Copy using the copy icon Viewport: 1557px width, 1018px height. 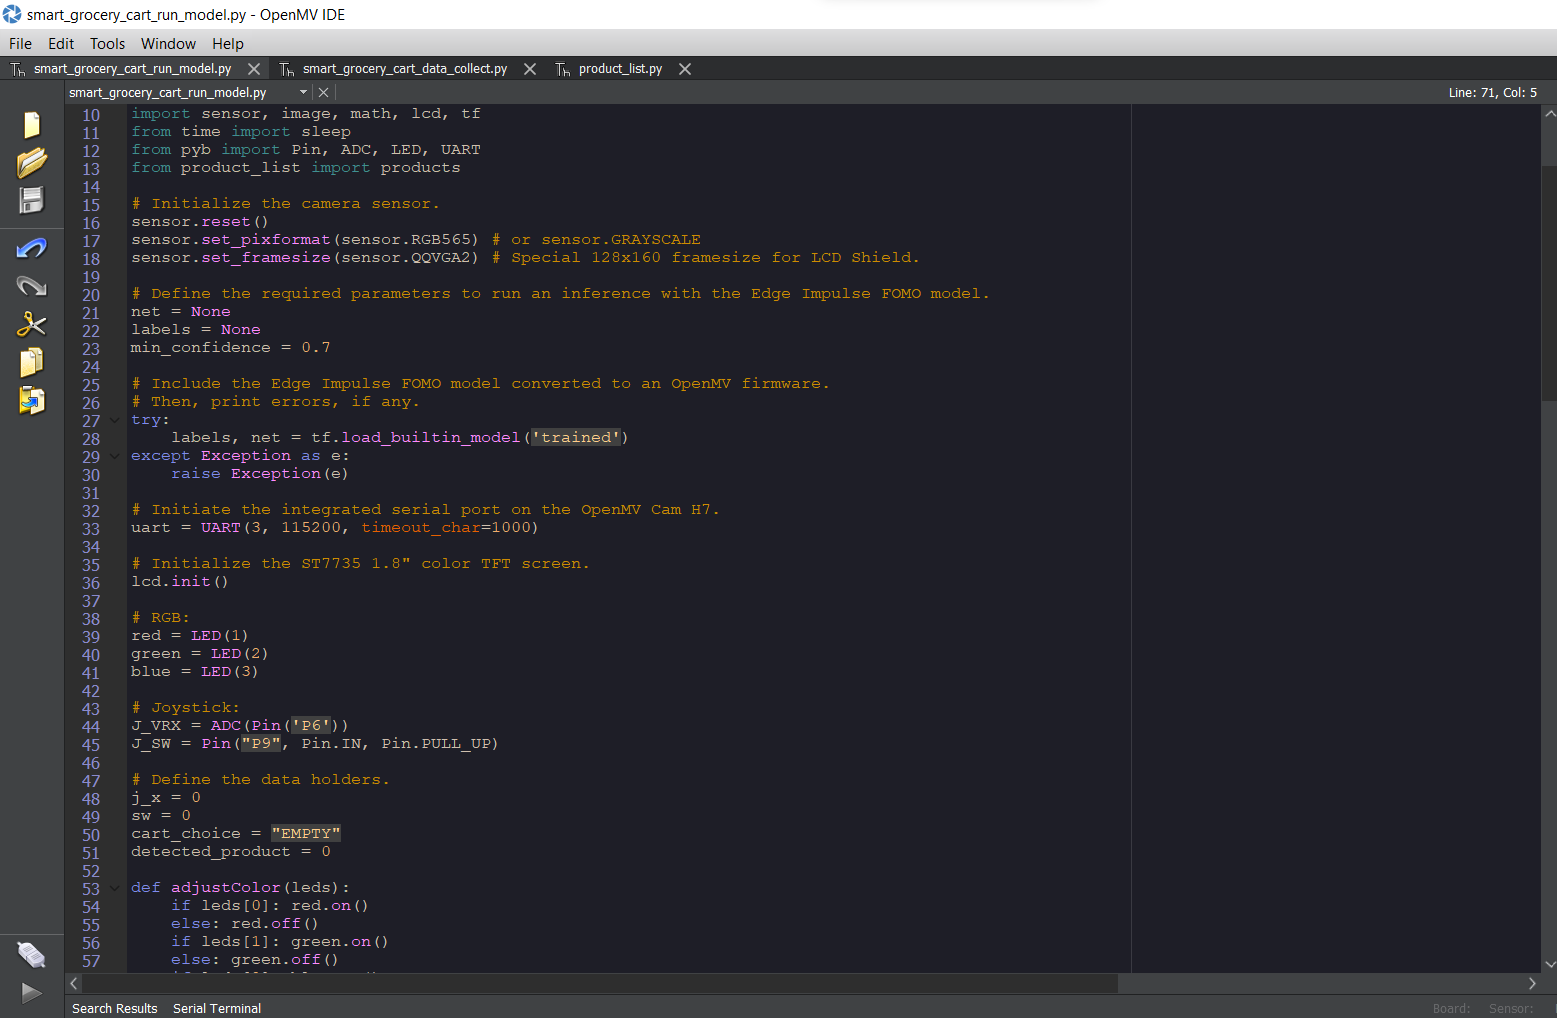(x=31, y=362)
